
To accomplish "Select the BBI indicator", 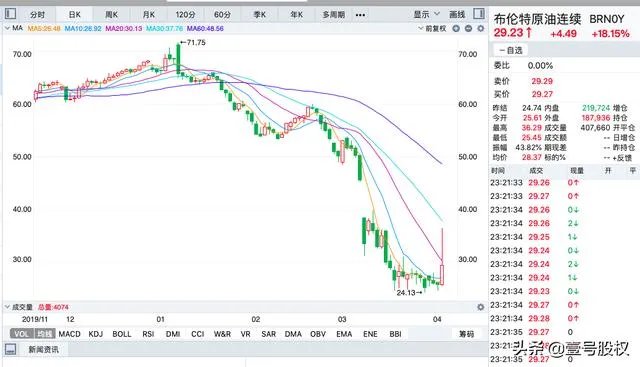I will (395, 334).
